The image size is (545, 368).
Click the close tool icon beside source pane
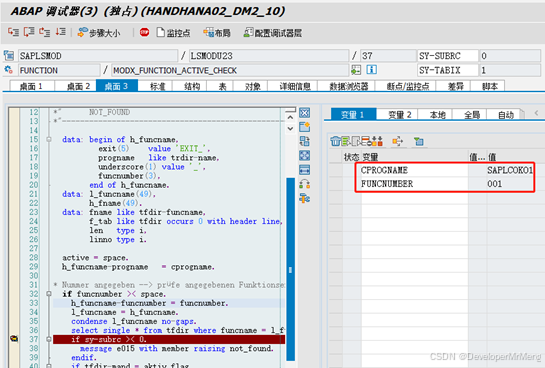tap(304, 113)
